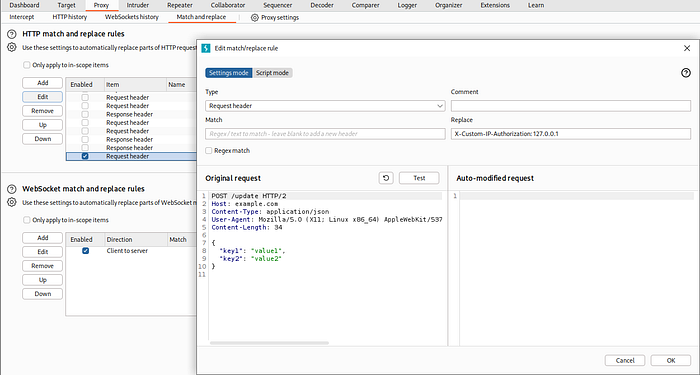Click Remove in HTTP match and replace rules

point(43,111)
